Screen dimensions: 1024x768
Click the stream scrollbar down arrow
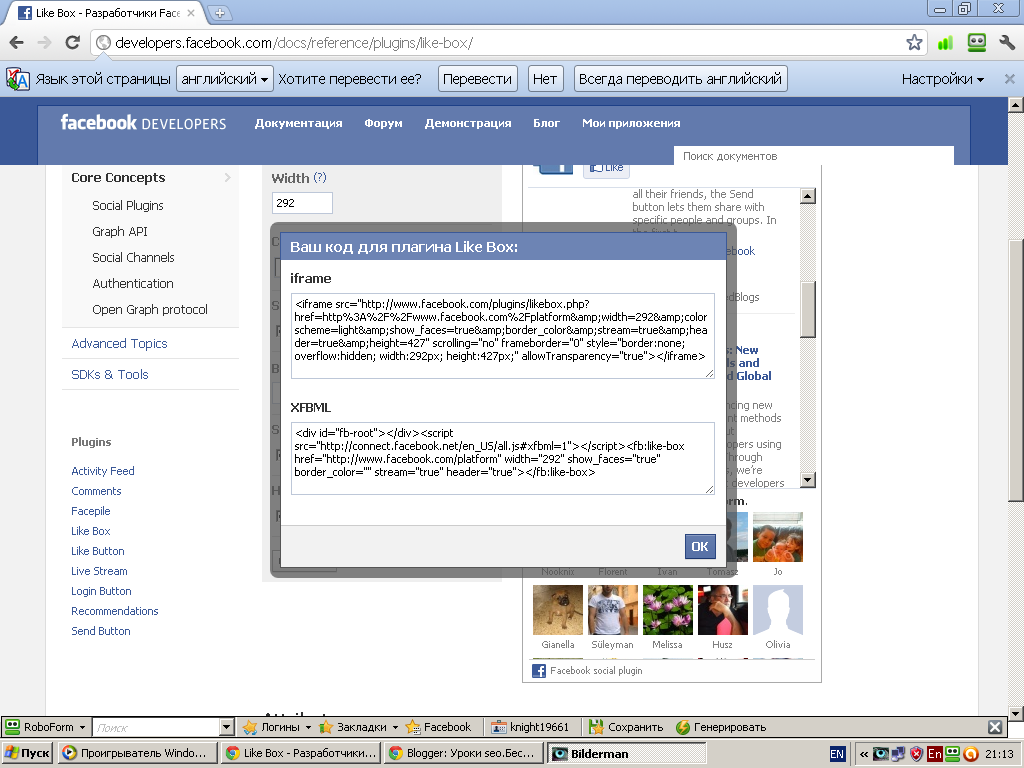point(807,481)
